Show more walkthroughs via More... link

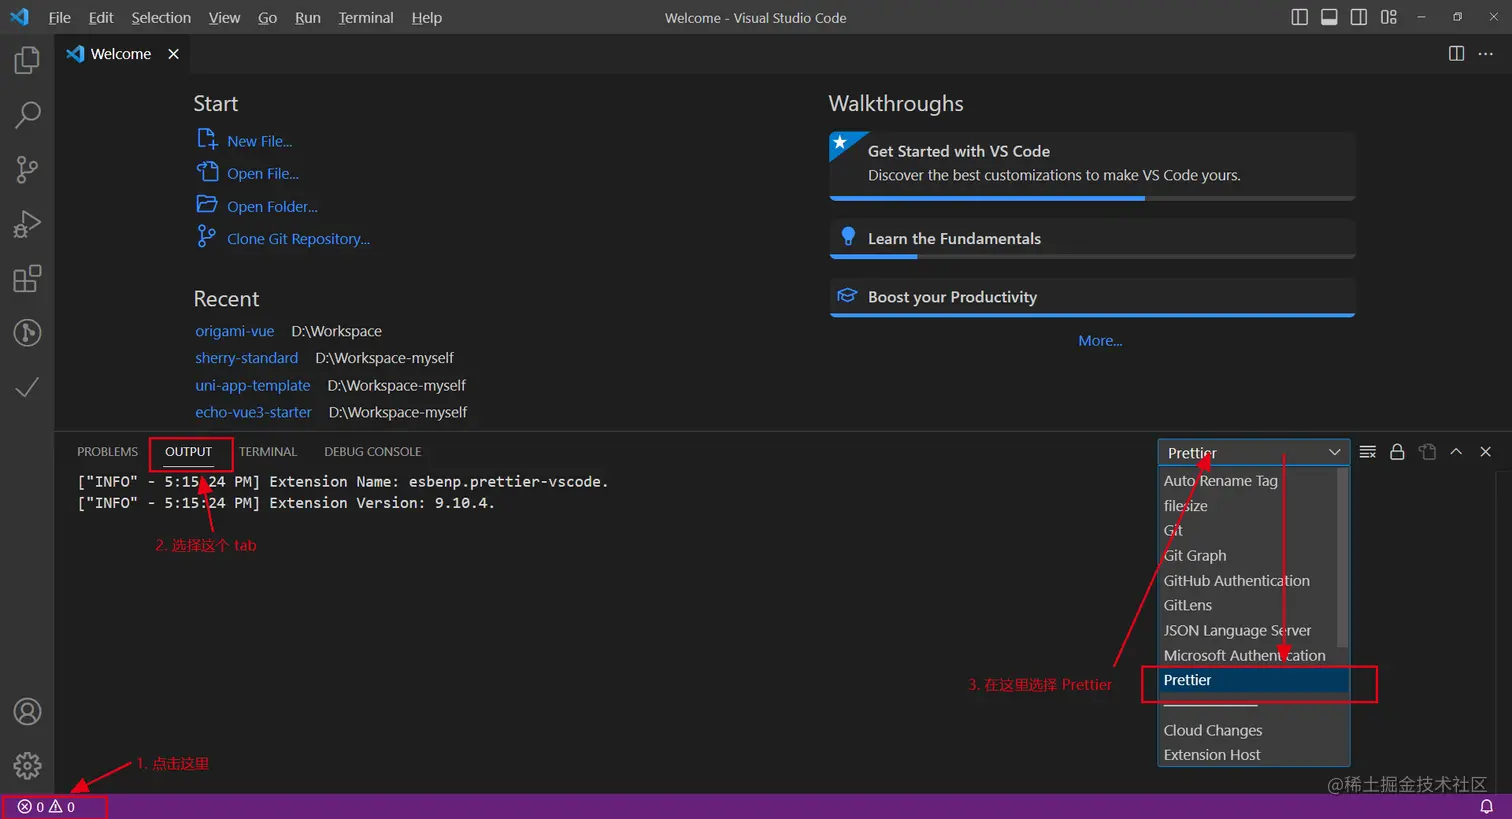(x=1100, y=341)
